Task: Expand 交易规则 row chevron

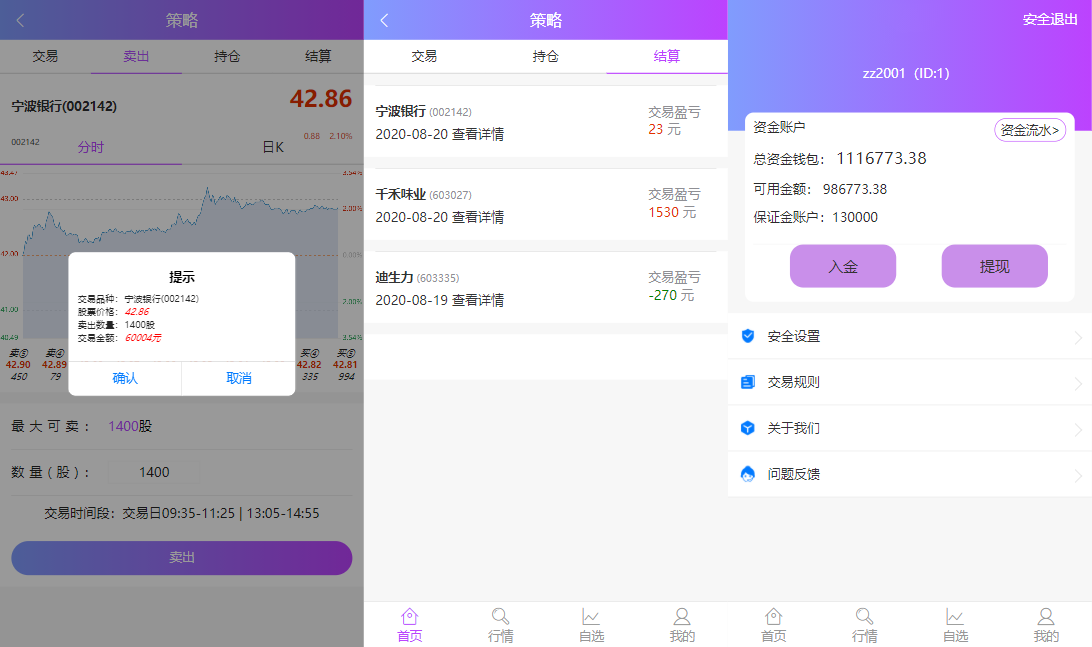Action: coord(1077,384)
